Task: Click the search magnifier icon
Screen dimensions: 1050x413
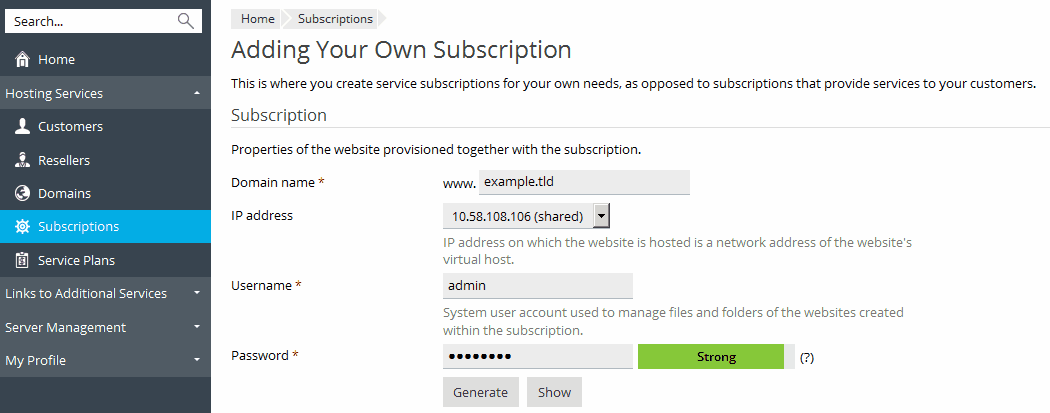Action: coord(185,20)
